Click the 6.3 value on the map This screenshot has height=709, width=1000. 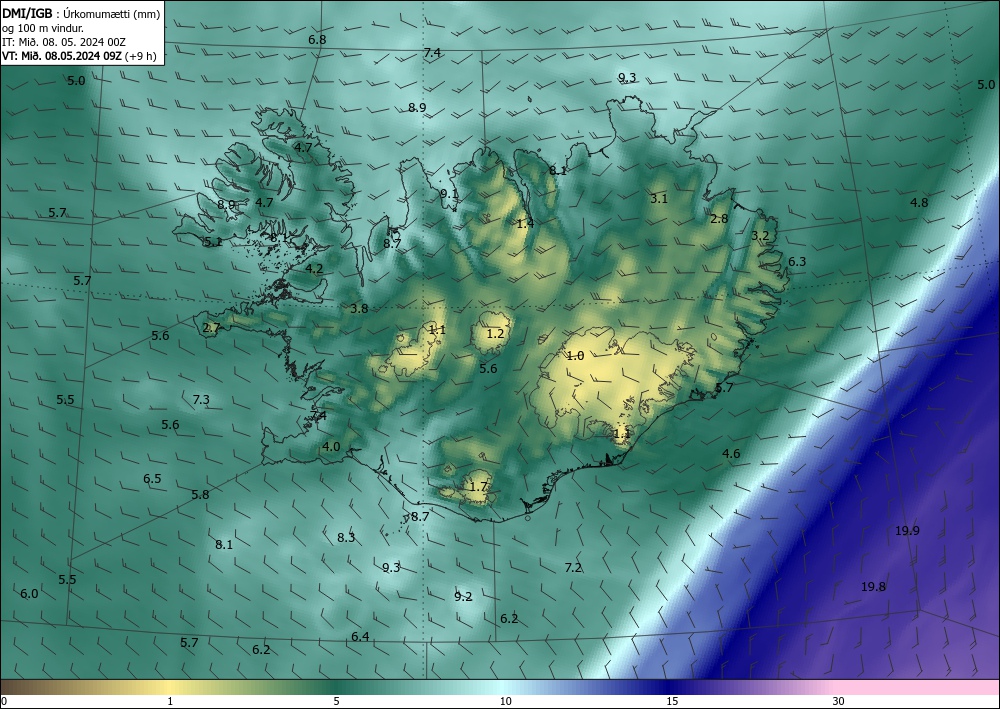coord(797,261)
